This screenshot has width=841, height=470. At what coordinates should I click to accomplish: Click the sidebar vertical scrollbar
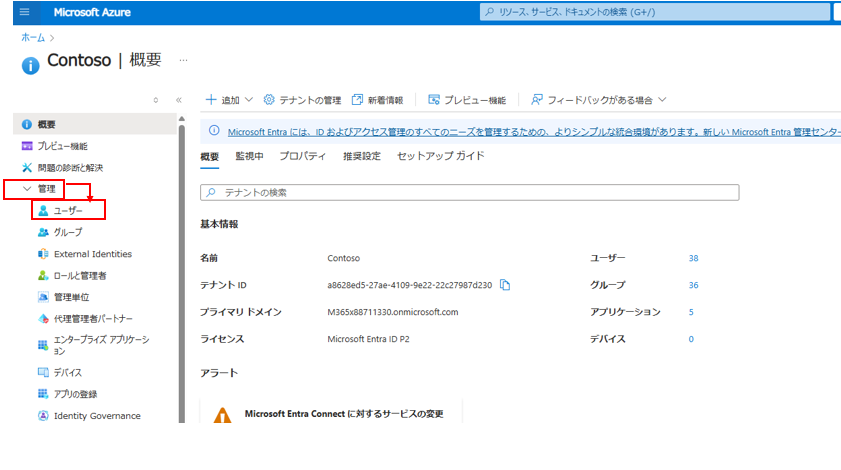click(x=182, y=274)
